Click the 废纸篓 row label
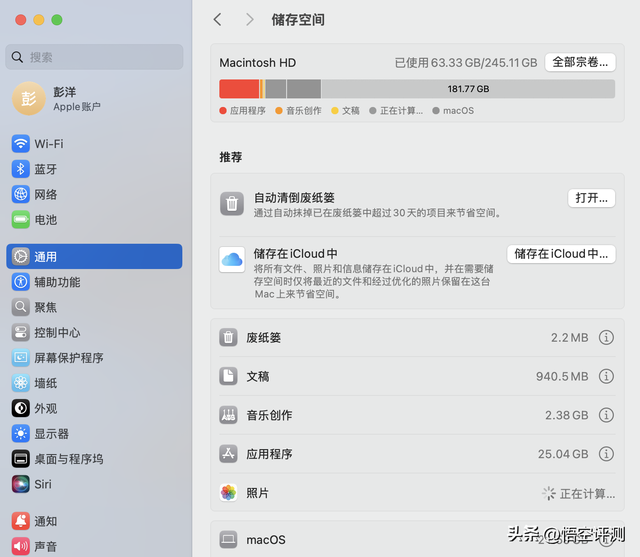Viewport: 640px width, 557px height. tap(263, 337)
